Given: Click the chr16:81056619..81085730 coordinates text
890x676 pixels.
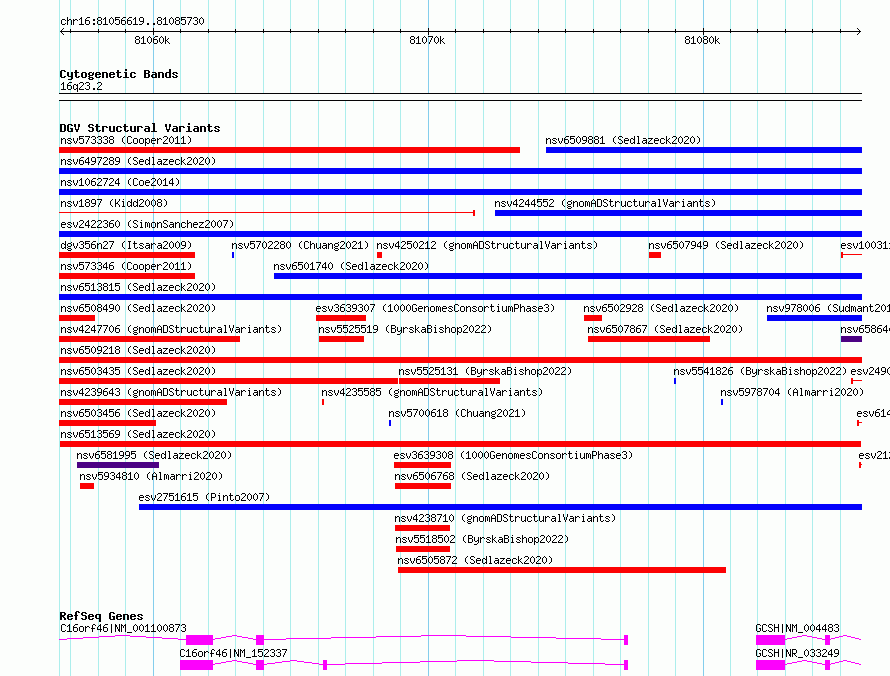Looking at the screenshot, I should pos(132,21).
